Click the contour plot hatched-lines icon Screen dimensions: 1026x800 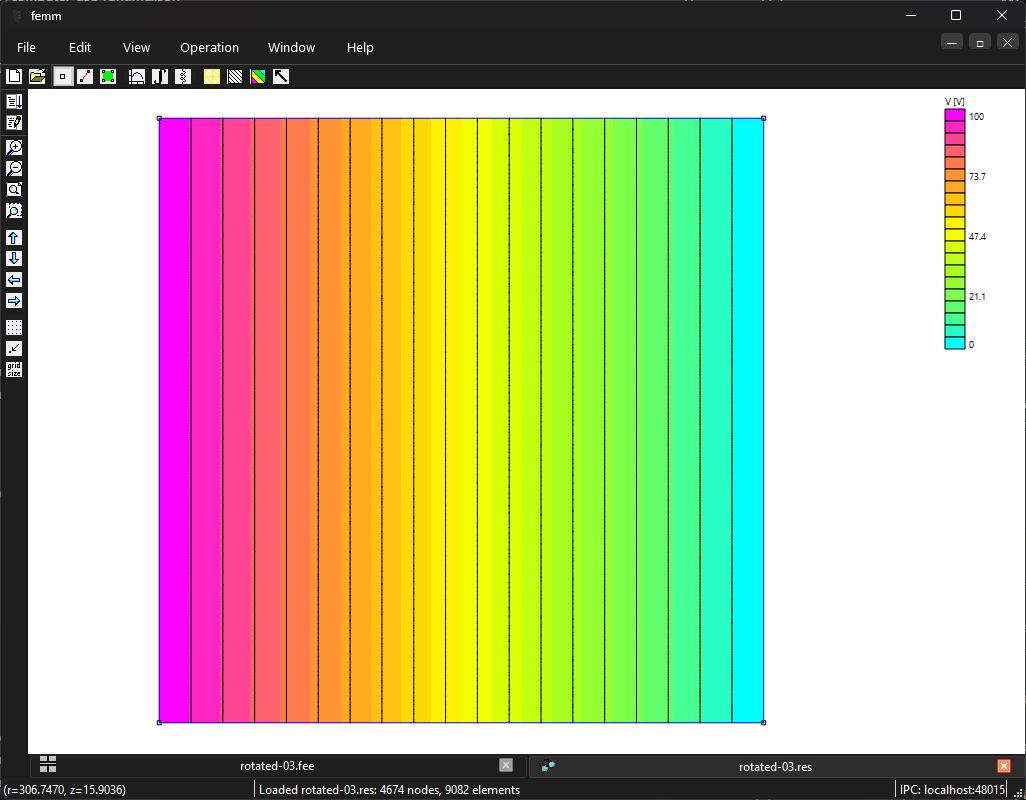[235, 77]
